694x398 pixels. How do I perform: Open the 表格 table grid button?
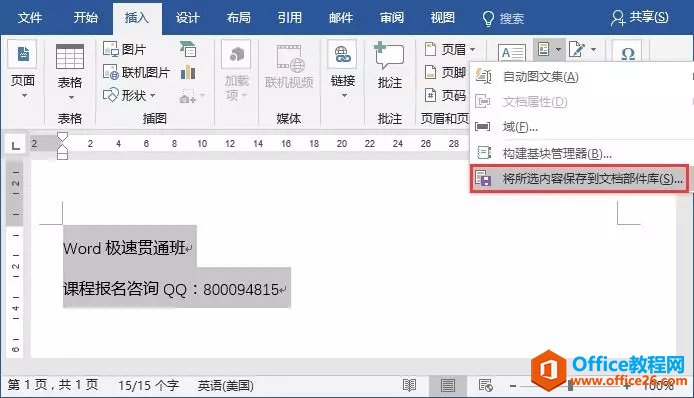[70, 72]
